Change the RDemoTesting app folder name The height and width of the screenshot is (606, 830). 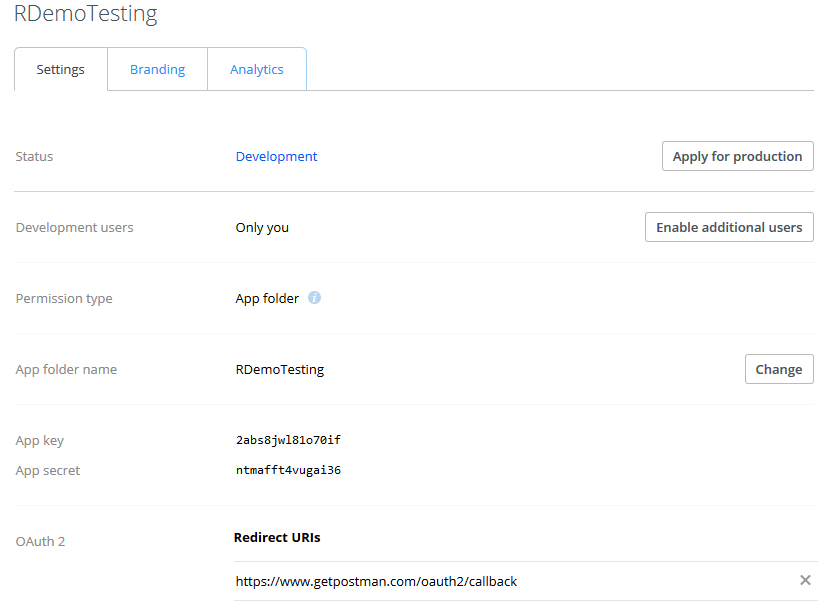pos(779,369)
